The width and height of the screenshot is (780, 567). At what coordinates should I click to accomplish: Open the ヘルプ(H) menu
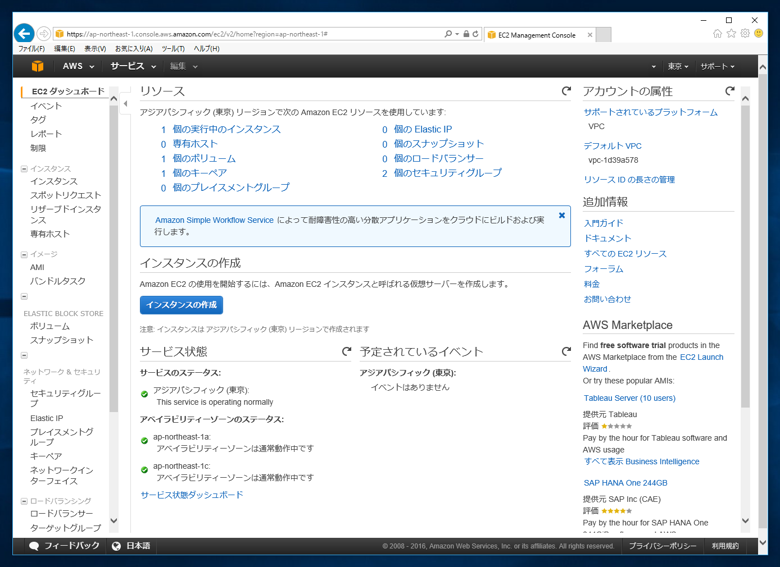coord(206,49)
